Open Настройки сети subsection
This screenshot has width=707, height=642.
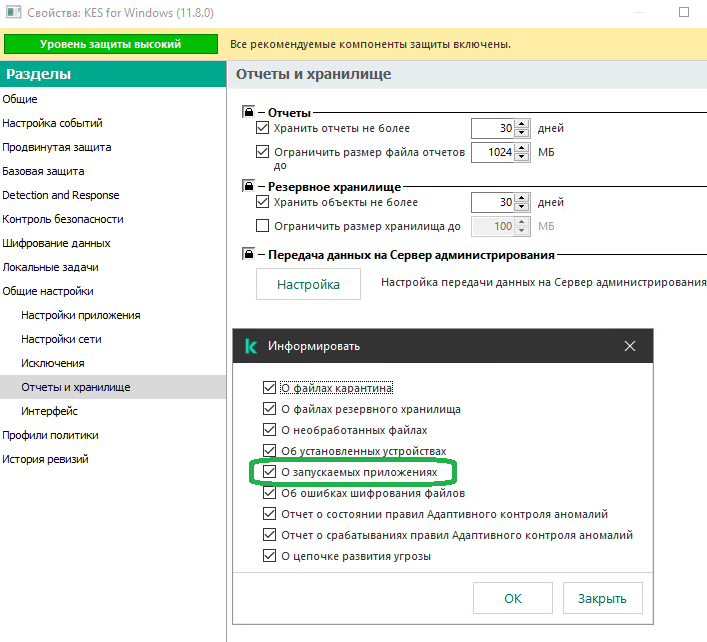pyautogui.click(x=113, y=339)
